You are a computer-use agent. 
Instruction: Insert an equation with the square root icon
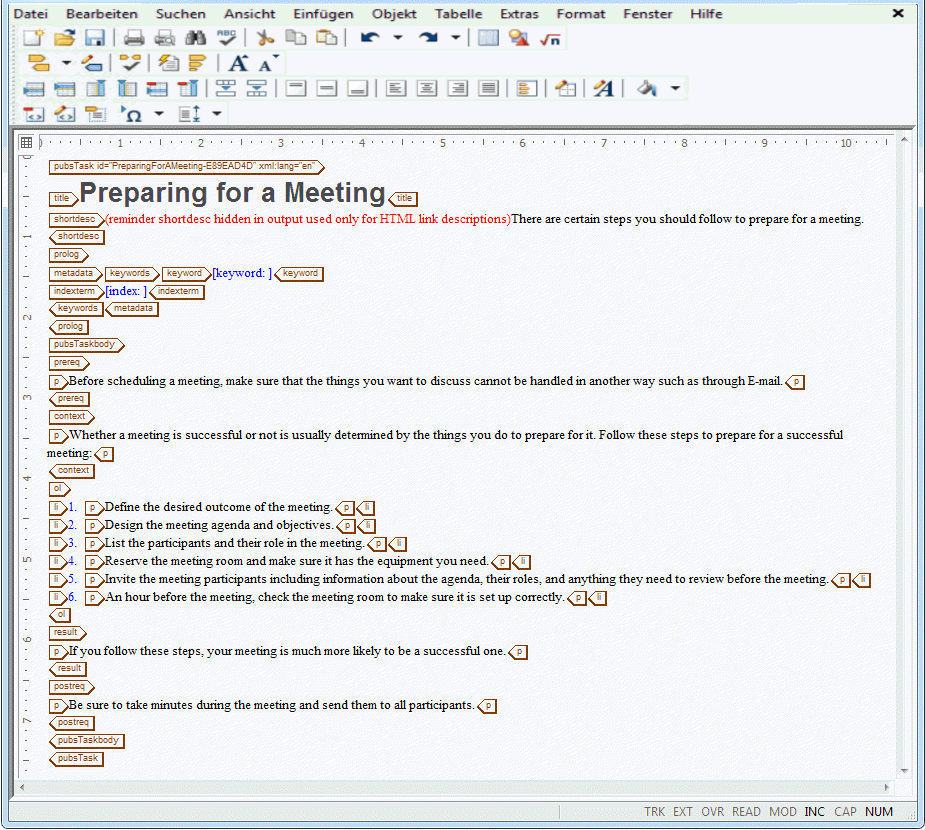pos(550,38)
